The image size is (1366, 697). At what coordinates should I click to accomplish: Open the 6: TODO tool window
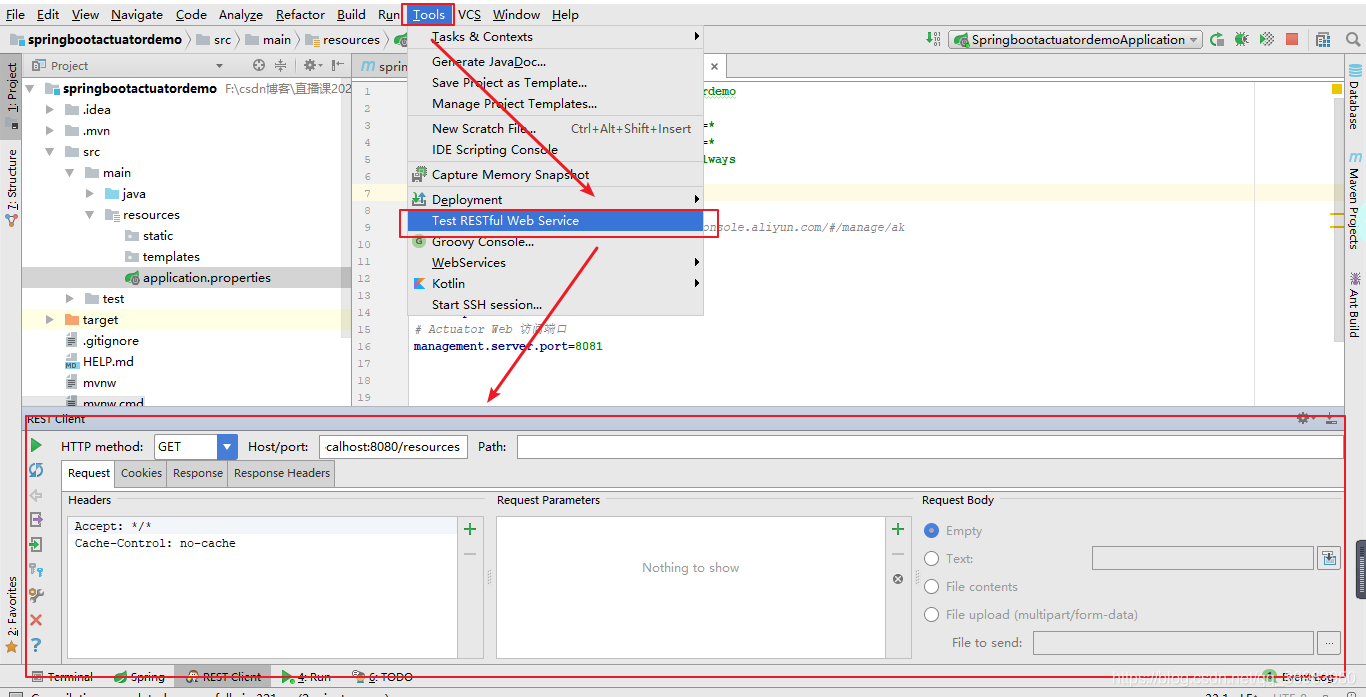coord(382,677)
